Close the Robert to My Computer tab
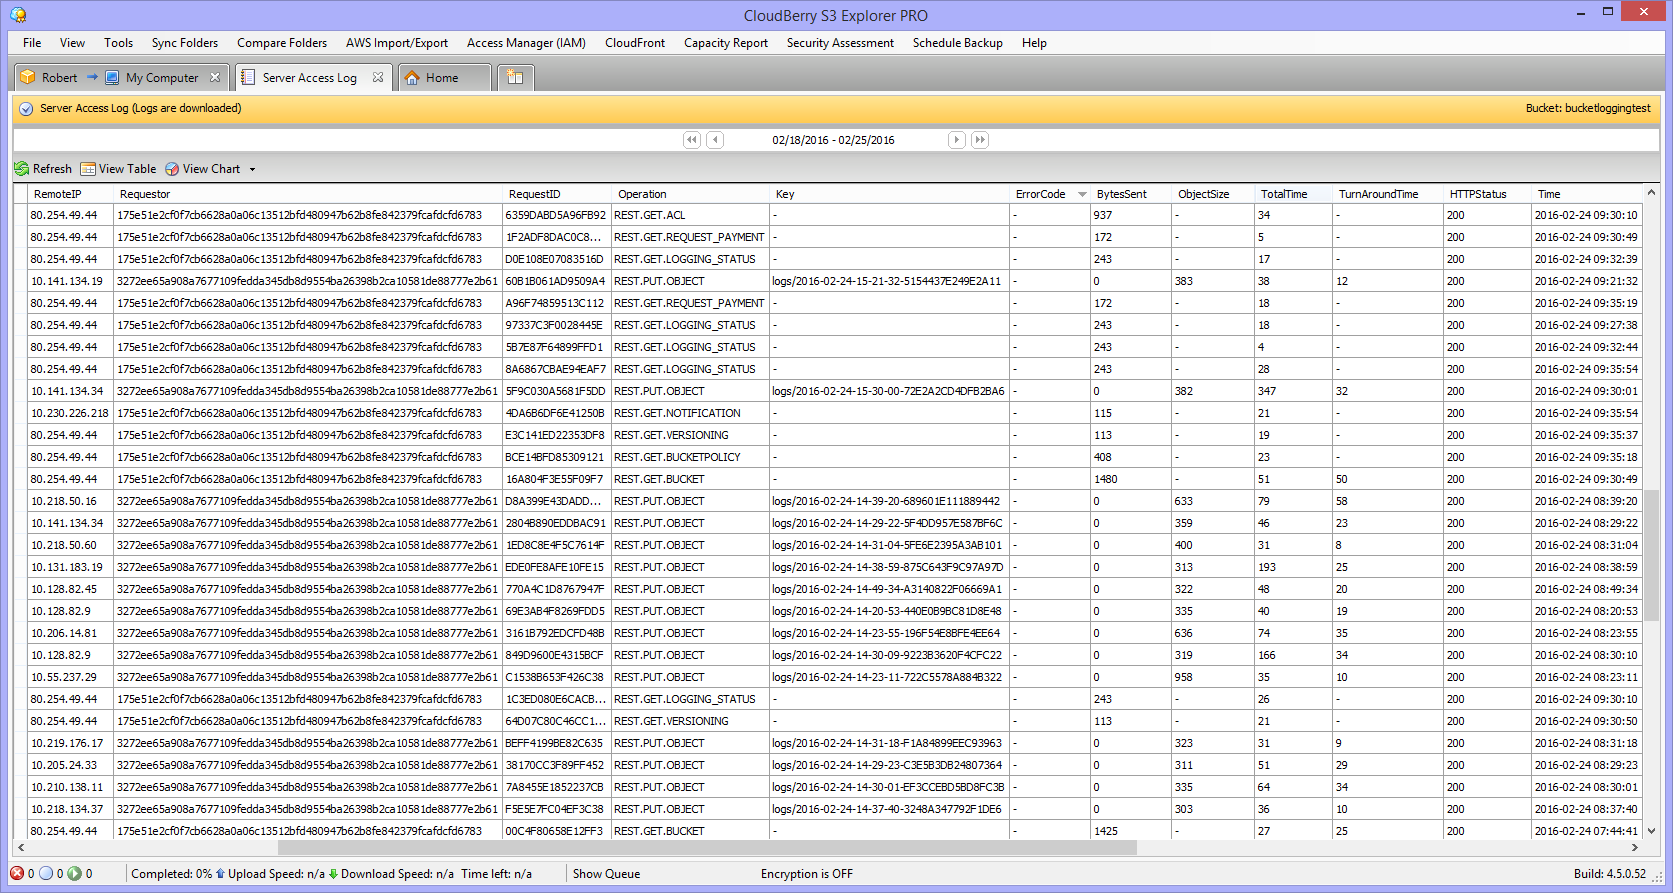 pyautogui.click(x=215, y=77)
